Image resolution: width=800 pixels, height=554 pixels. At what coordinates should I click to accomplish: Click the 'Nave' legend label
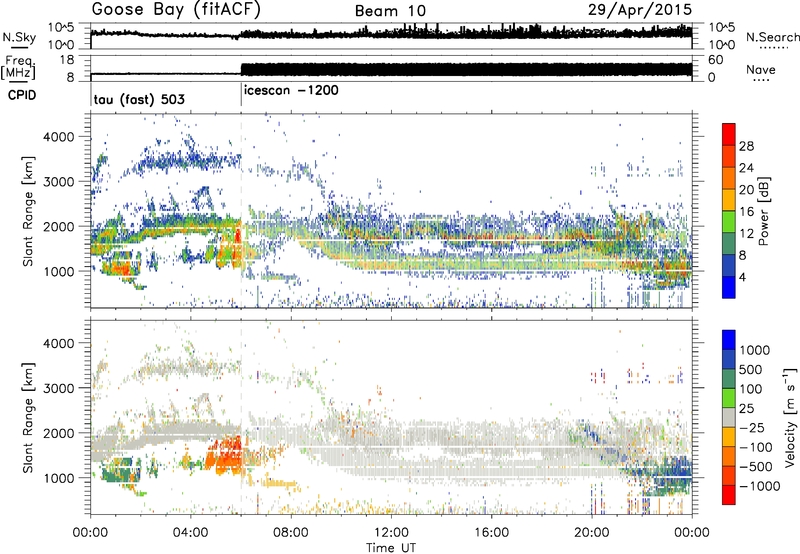[x=761, y=70]
